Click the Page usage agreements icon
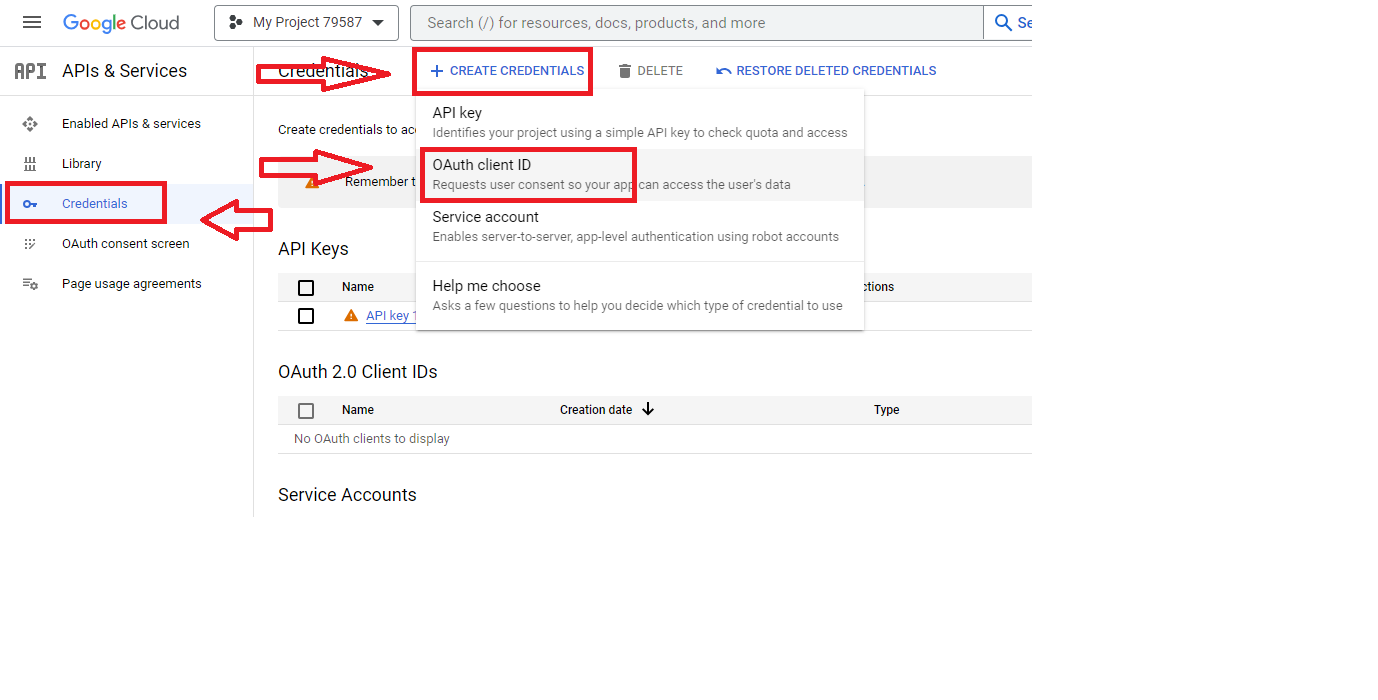The width and height of the screenshot is (1378, 700). pos(30,284)
